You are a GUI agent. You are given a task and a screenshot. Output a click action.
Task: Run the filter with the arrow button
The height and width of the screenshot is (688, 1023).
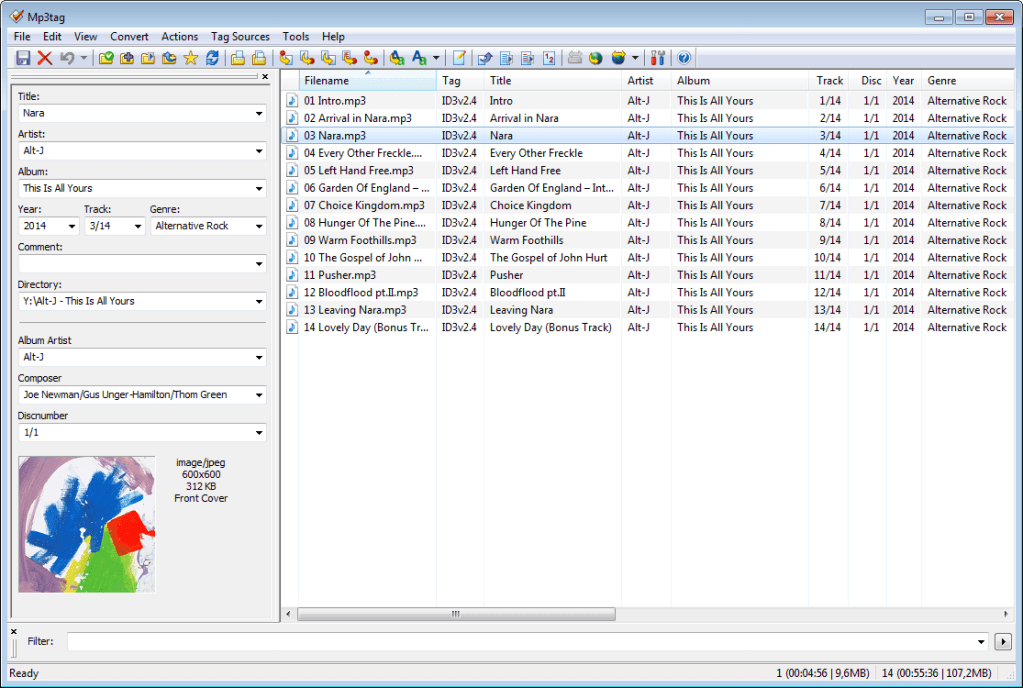pyautogui.click(x=1003, y=641)
